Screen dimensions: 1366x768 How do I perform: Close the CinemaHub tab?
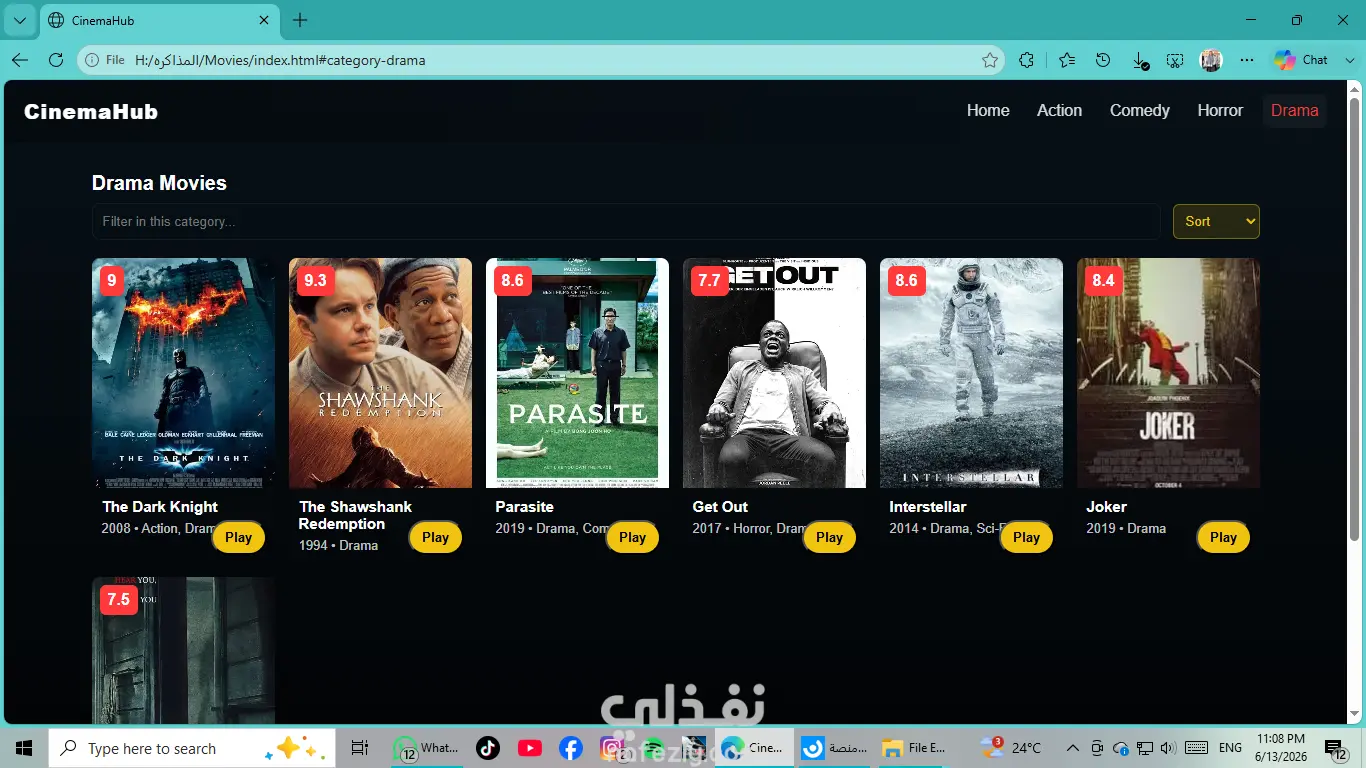(264, 20)
